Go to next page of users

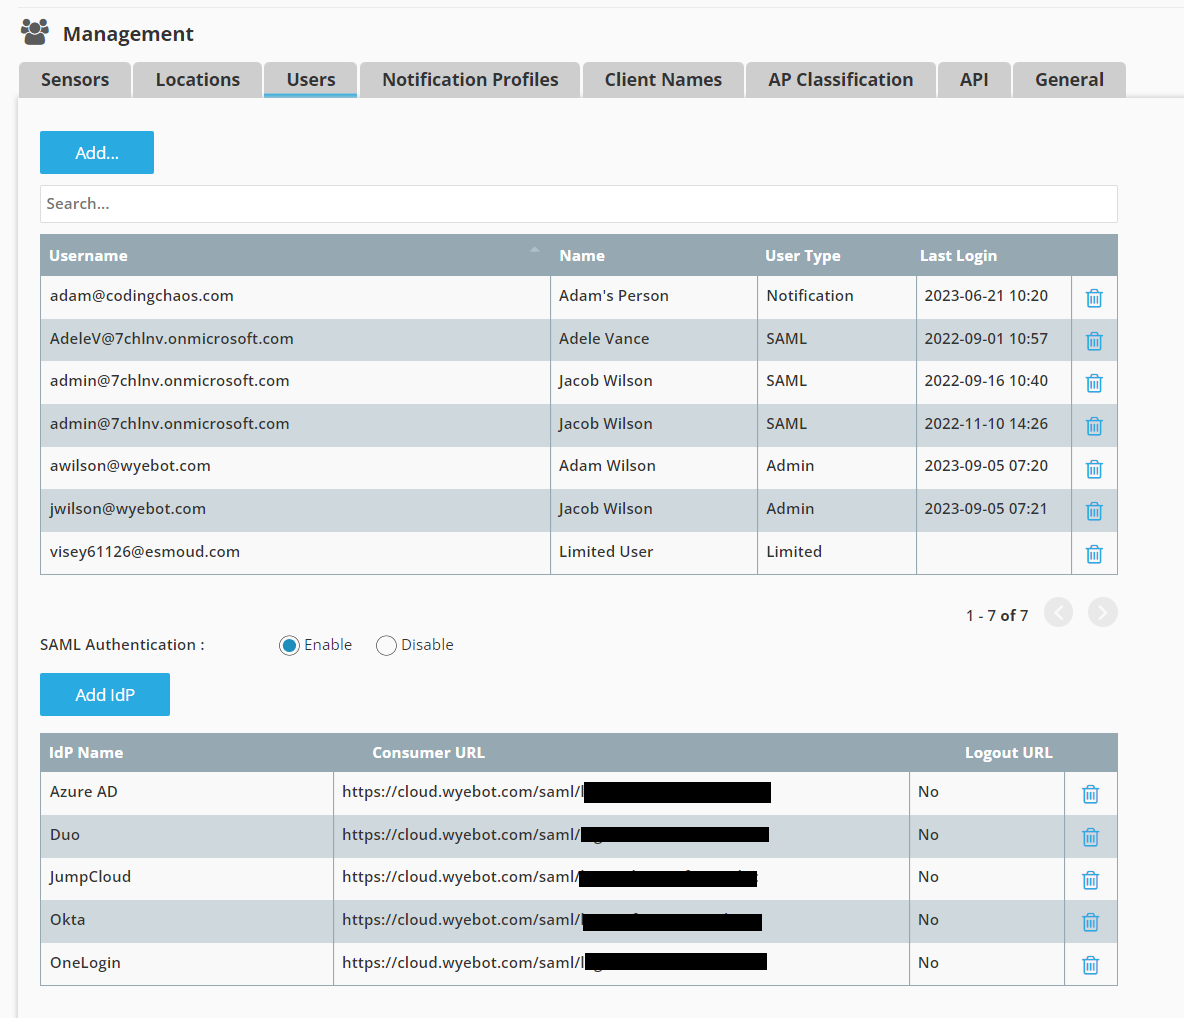coord(1102,612)
